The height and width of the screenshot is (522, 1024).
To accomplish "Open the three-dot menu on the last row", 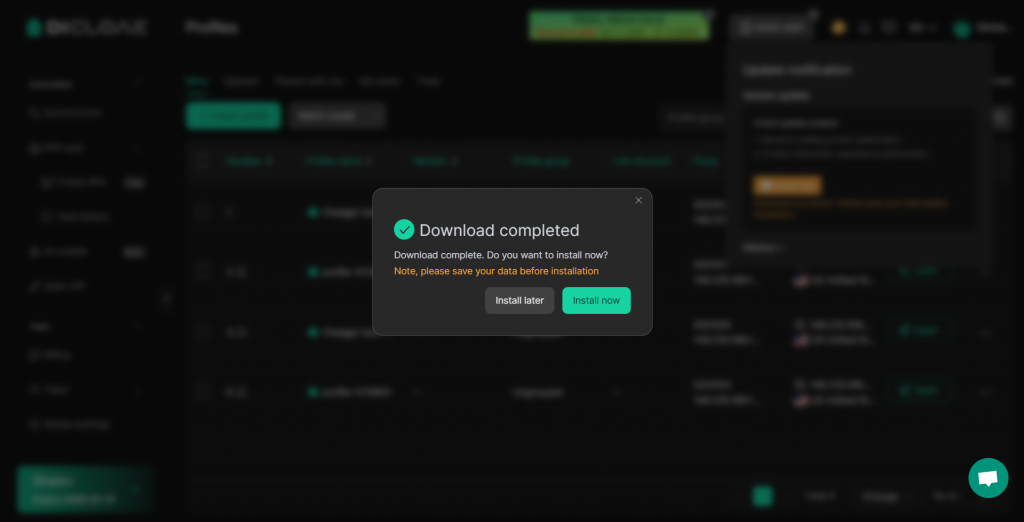I will click(x=985, y=391).
